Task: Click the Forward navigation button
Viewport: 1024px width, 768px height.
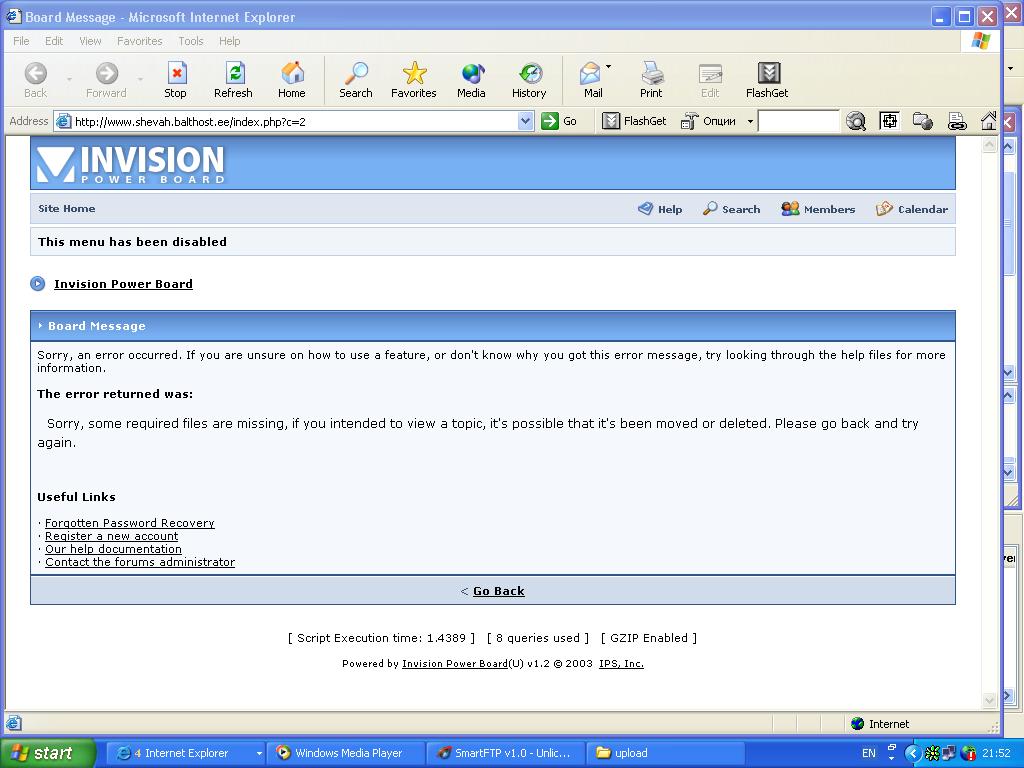Action: pos(106,80)
